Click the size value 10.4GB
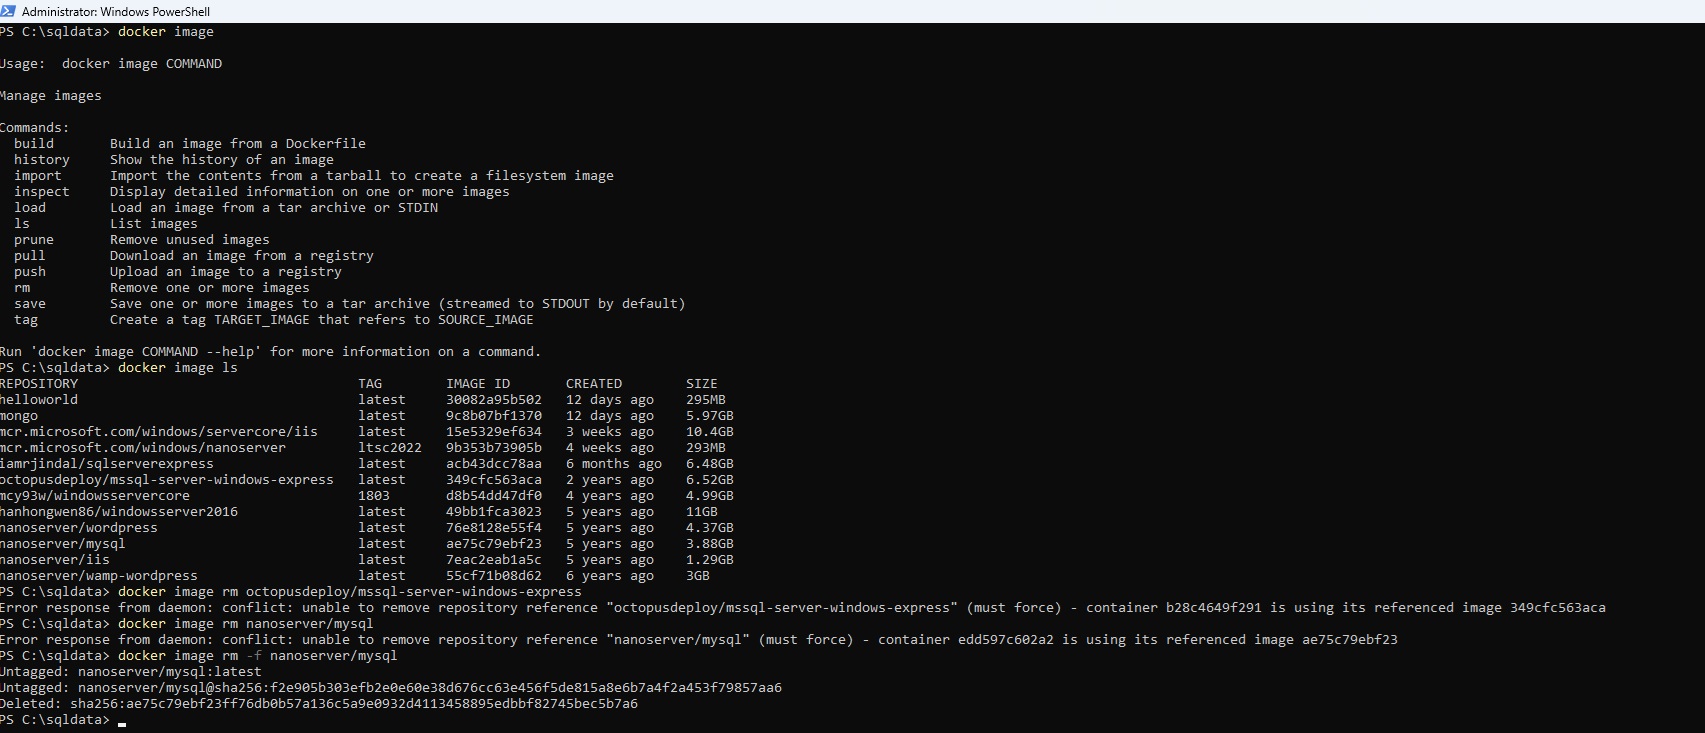The height and width of the screenshot is (733, 1705). (710, 432)
